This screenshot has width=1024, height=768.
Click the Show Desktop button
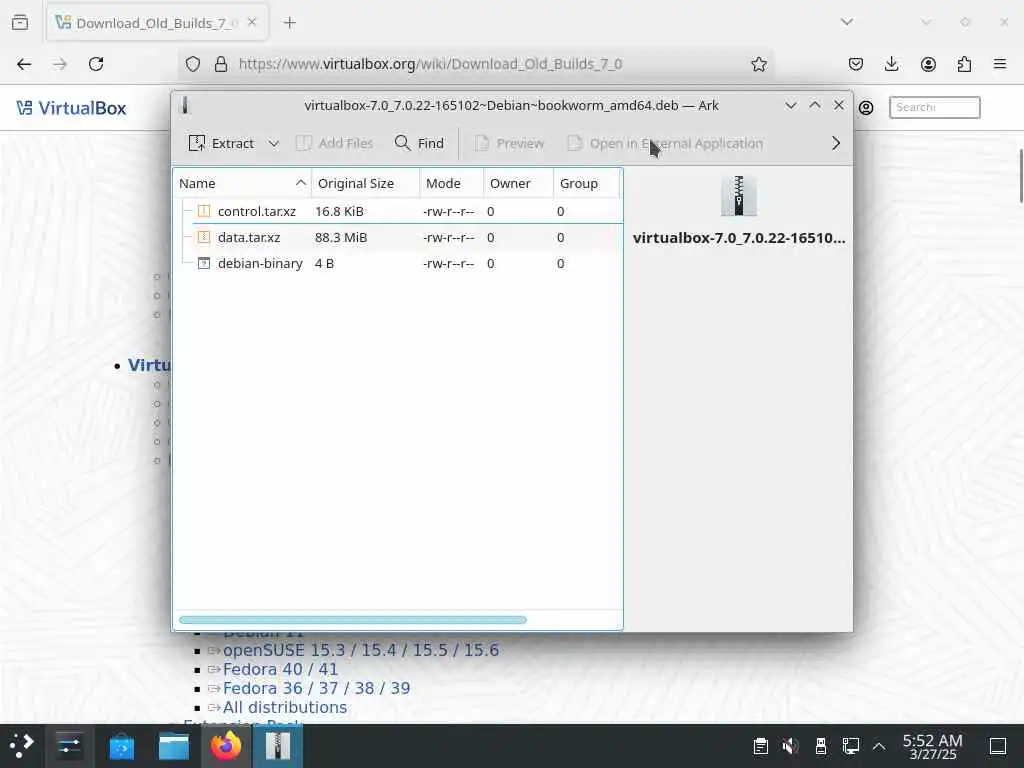pyautogui.click(x=998, y=746)
